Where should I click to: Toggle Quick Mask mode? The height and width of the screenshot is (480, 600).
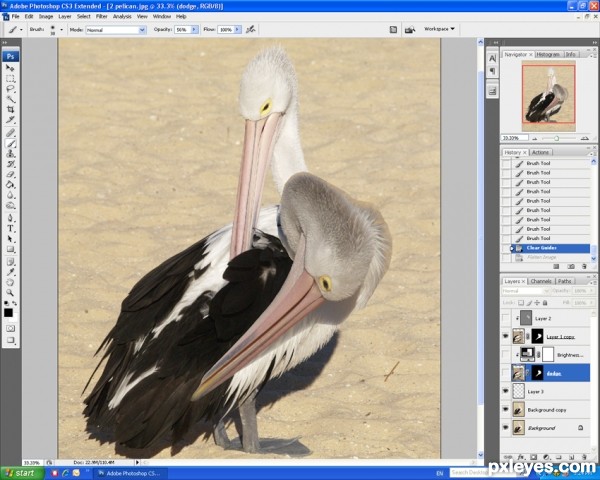(10, 328)
